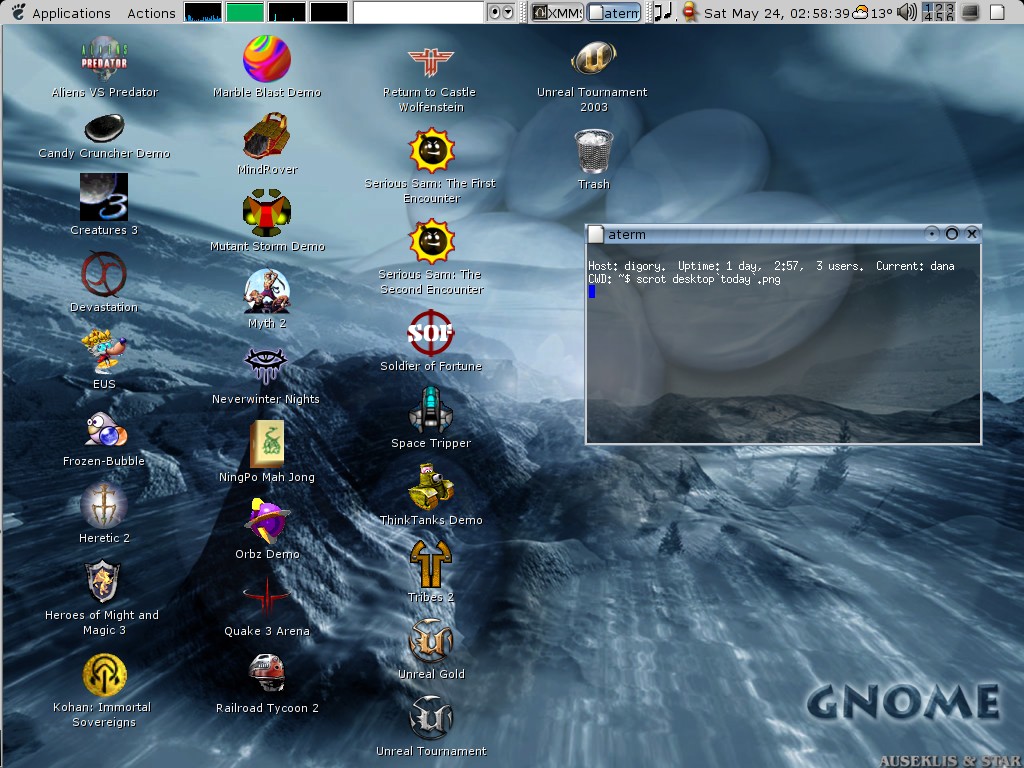Open the Actions menu
The height and width of the screenshot is (768, 1024).
[151, 13]
